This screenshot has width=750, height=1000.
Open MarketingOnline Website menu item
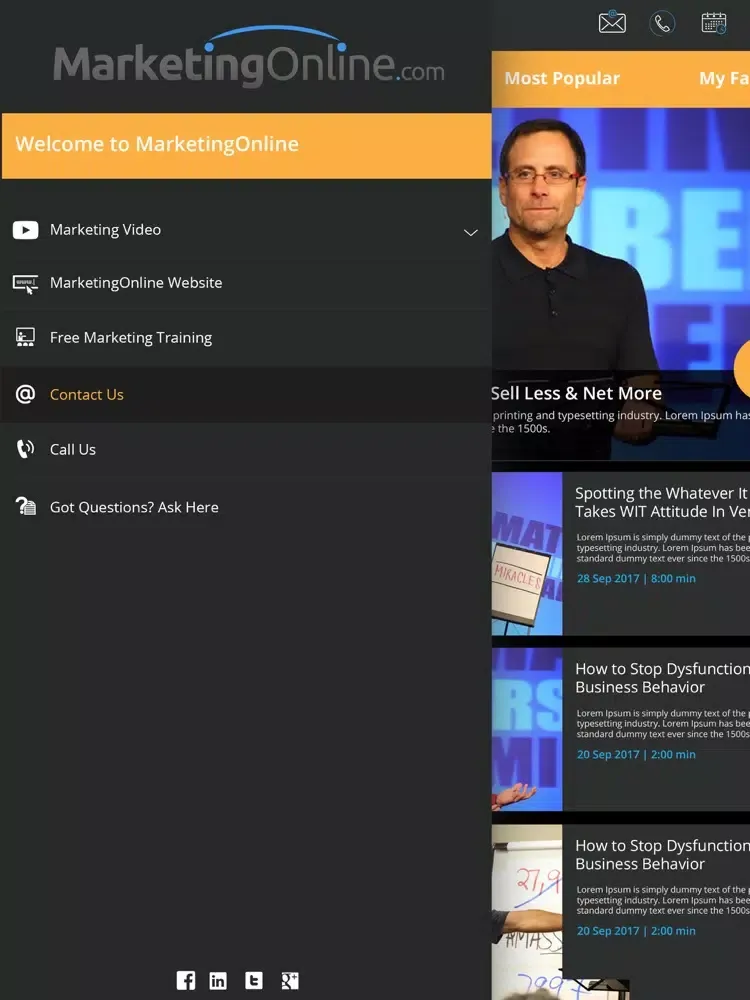246,283
